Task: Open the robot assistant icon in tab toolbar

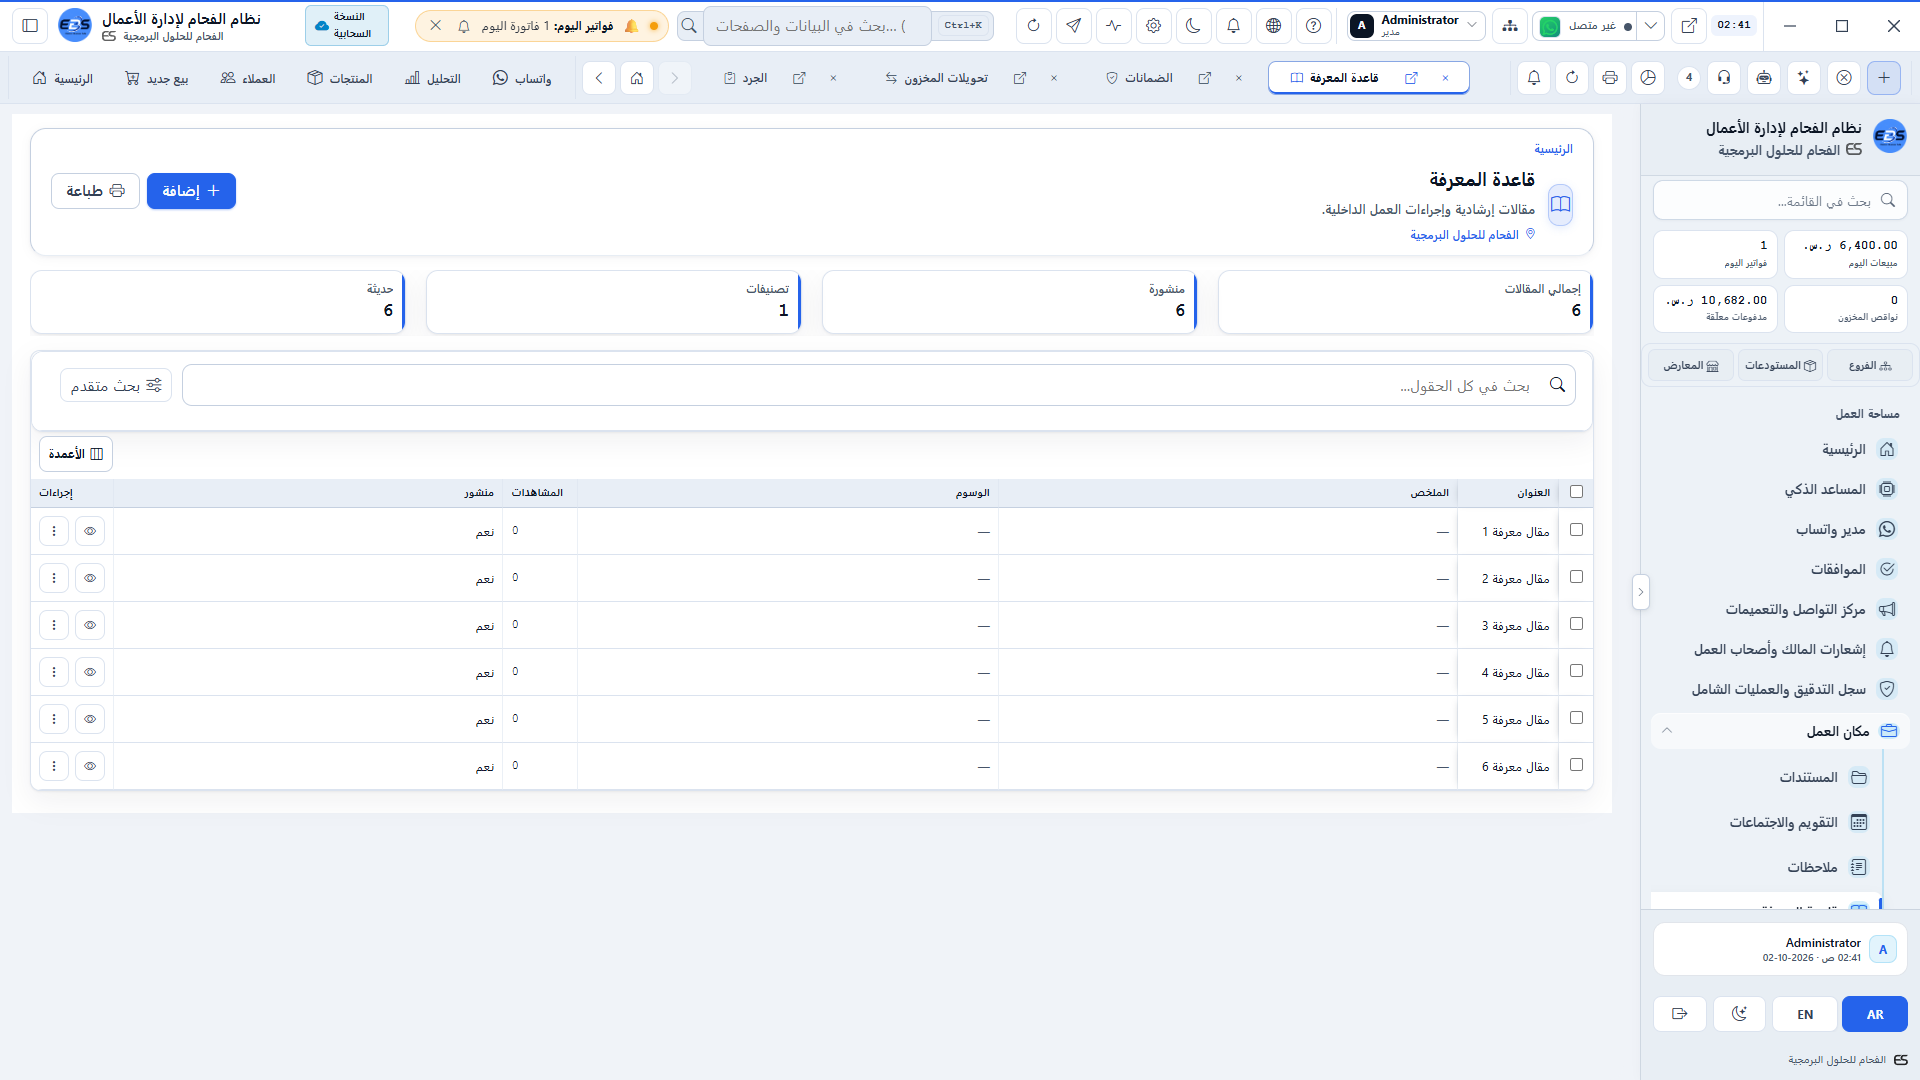Action: [1765, 78]
